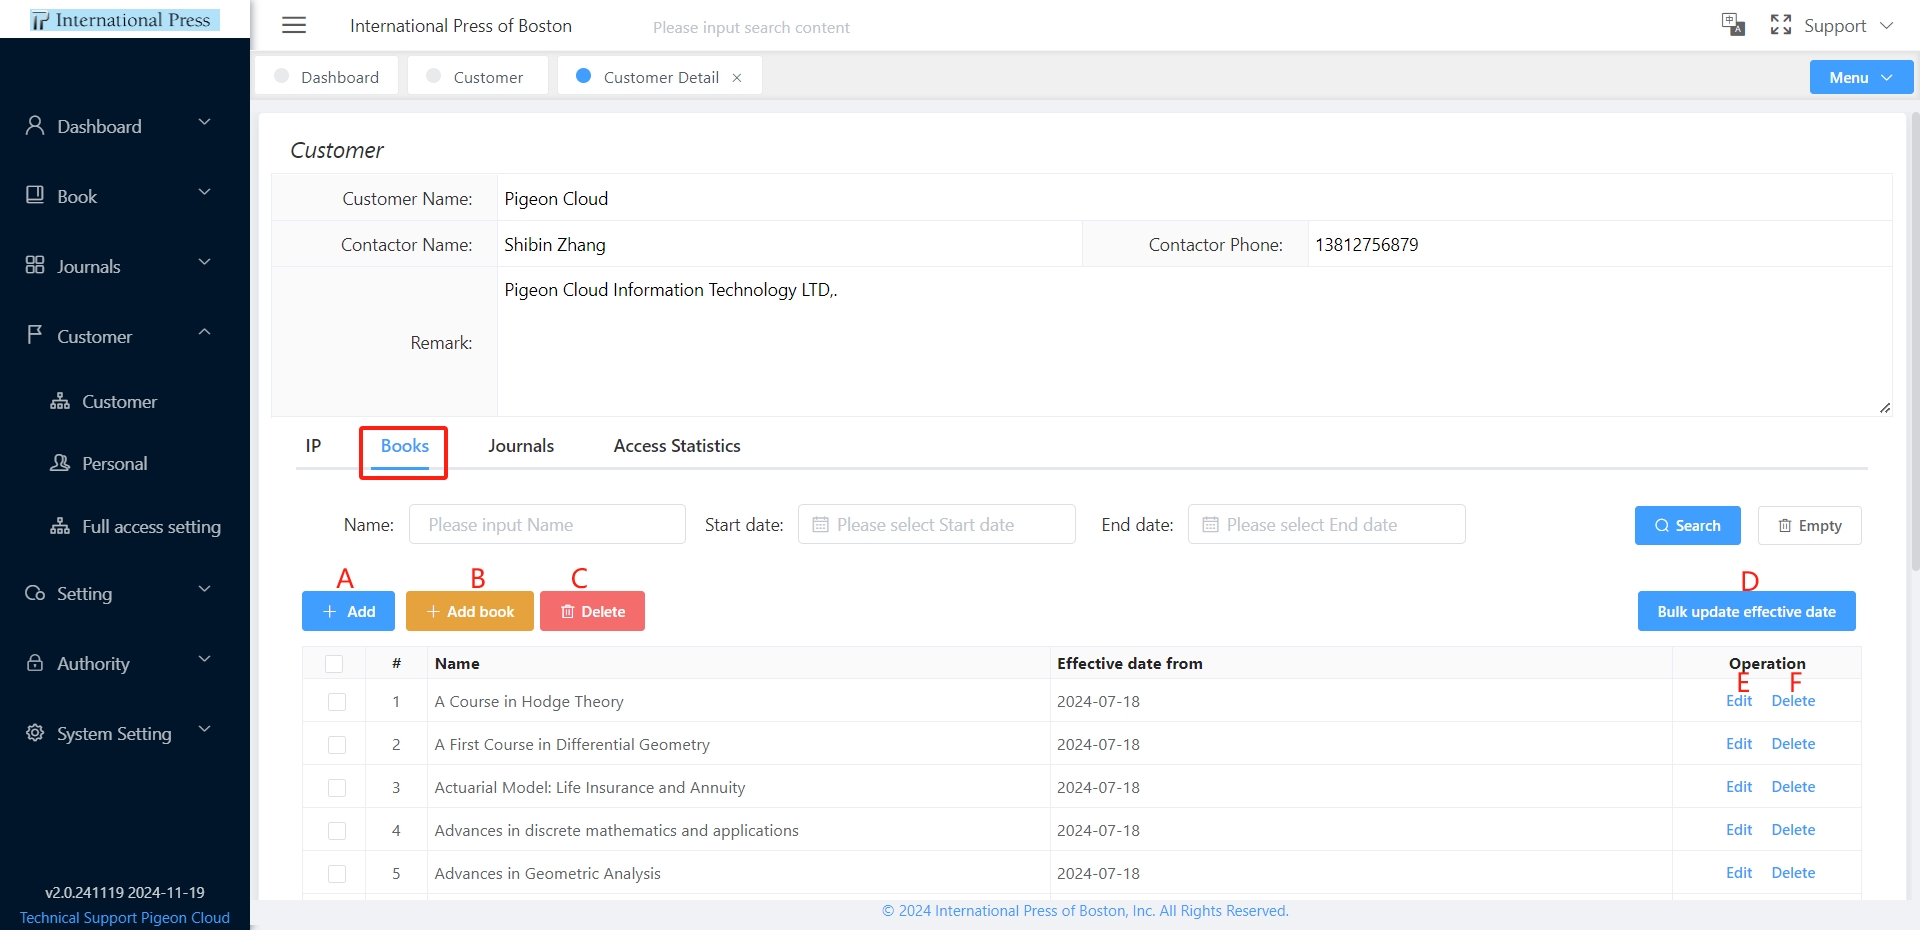The image size is (1920, 930).
Task: Click the International Press logo
Action: tap(124, 20)
